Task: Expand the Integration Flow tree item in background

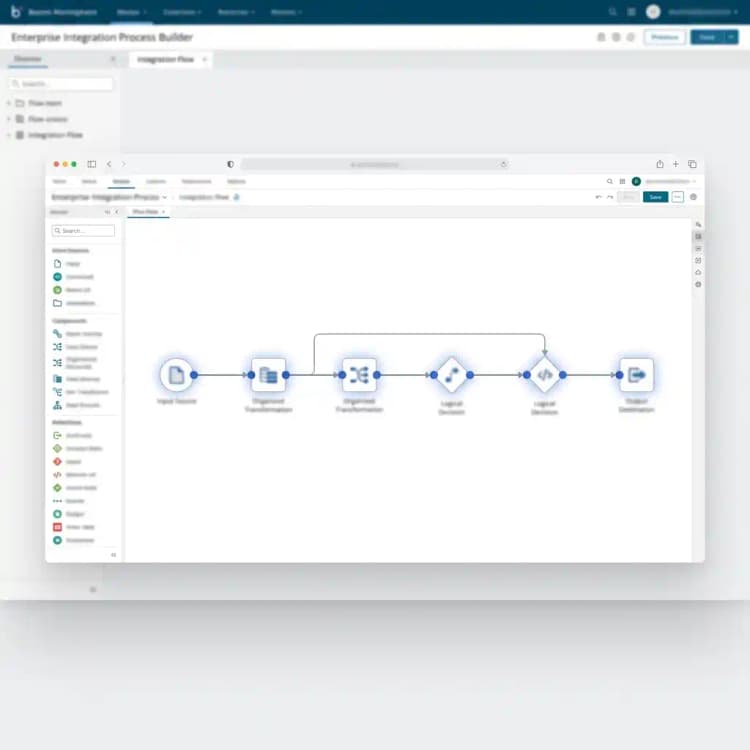Action: tap(9, 135)
